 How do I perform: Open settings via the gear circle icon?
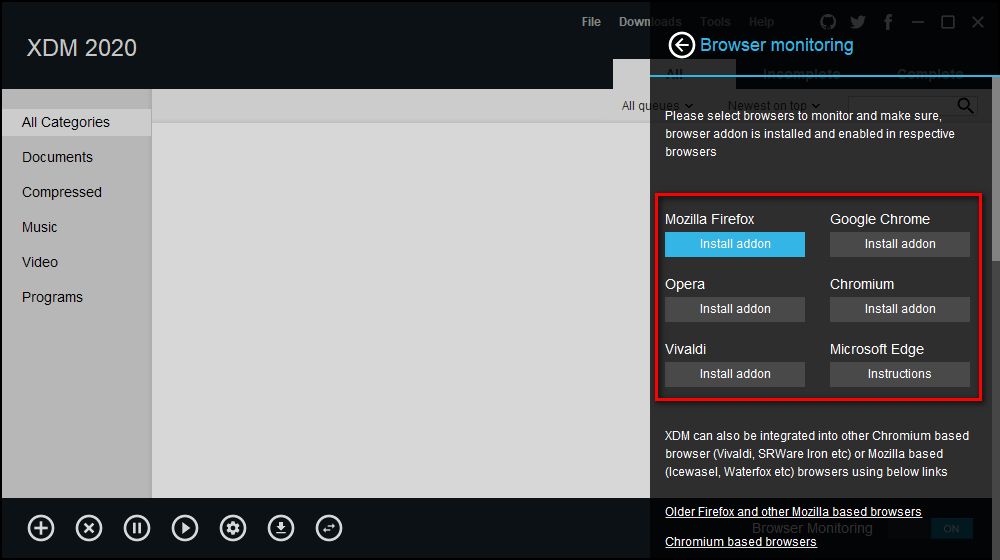[233, 528]
